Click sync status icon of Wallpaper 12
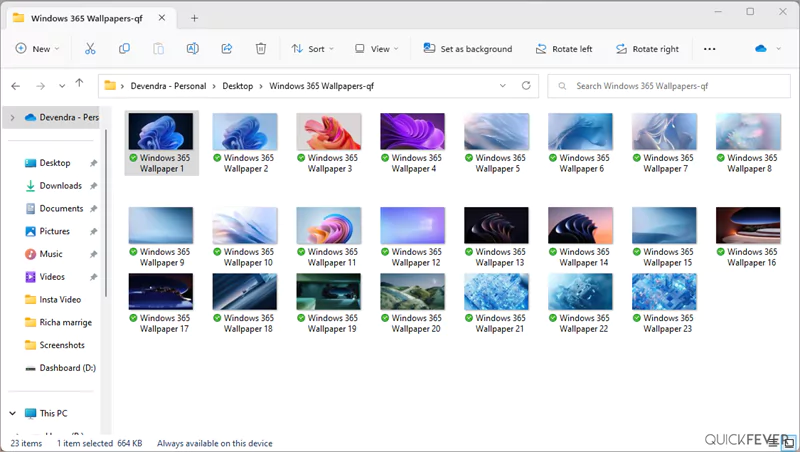Image resolution: width=800 pixels, height=452 pixels. (x=385, y=252)
